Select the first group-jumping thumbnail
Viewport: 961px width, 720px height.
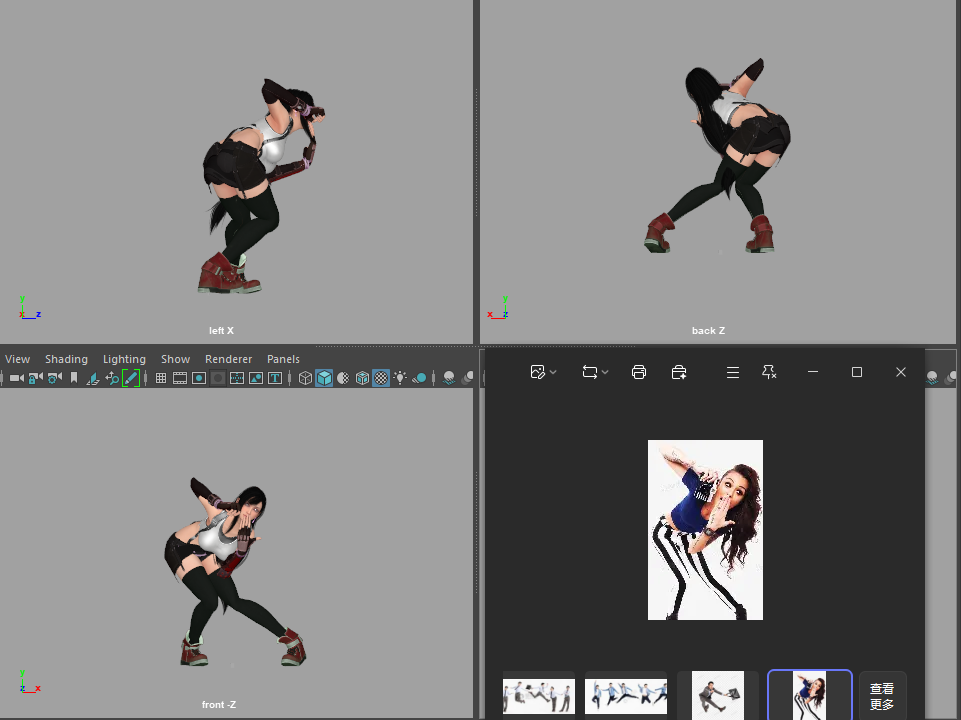(x=539, y=696)
